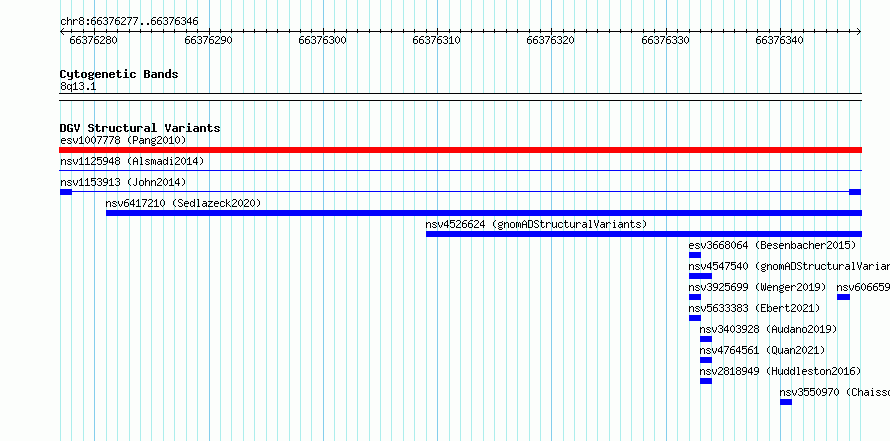Click ruler position 66376320
The width and height of the screenshot is (890, 441).
[551, 40]
